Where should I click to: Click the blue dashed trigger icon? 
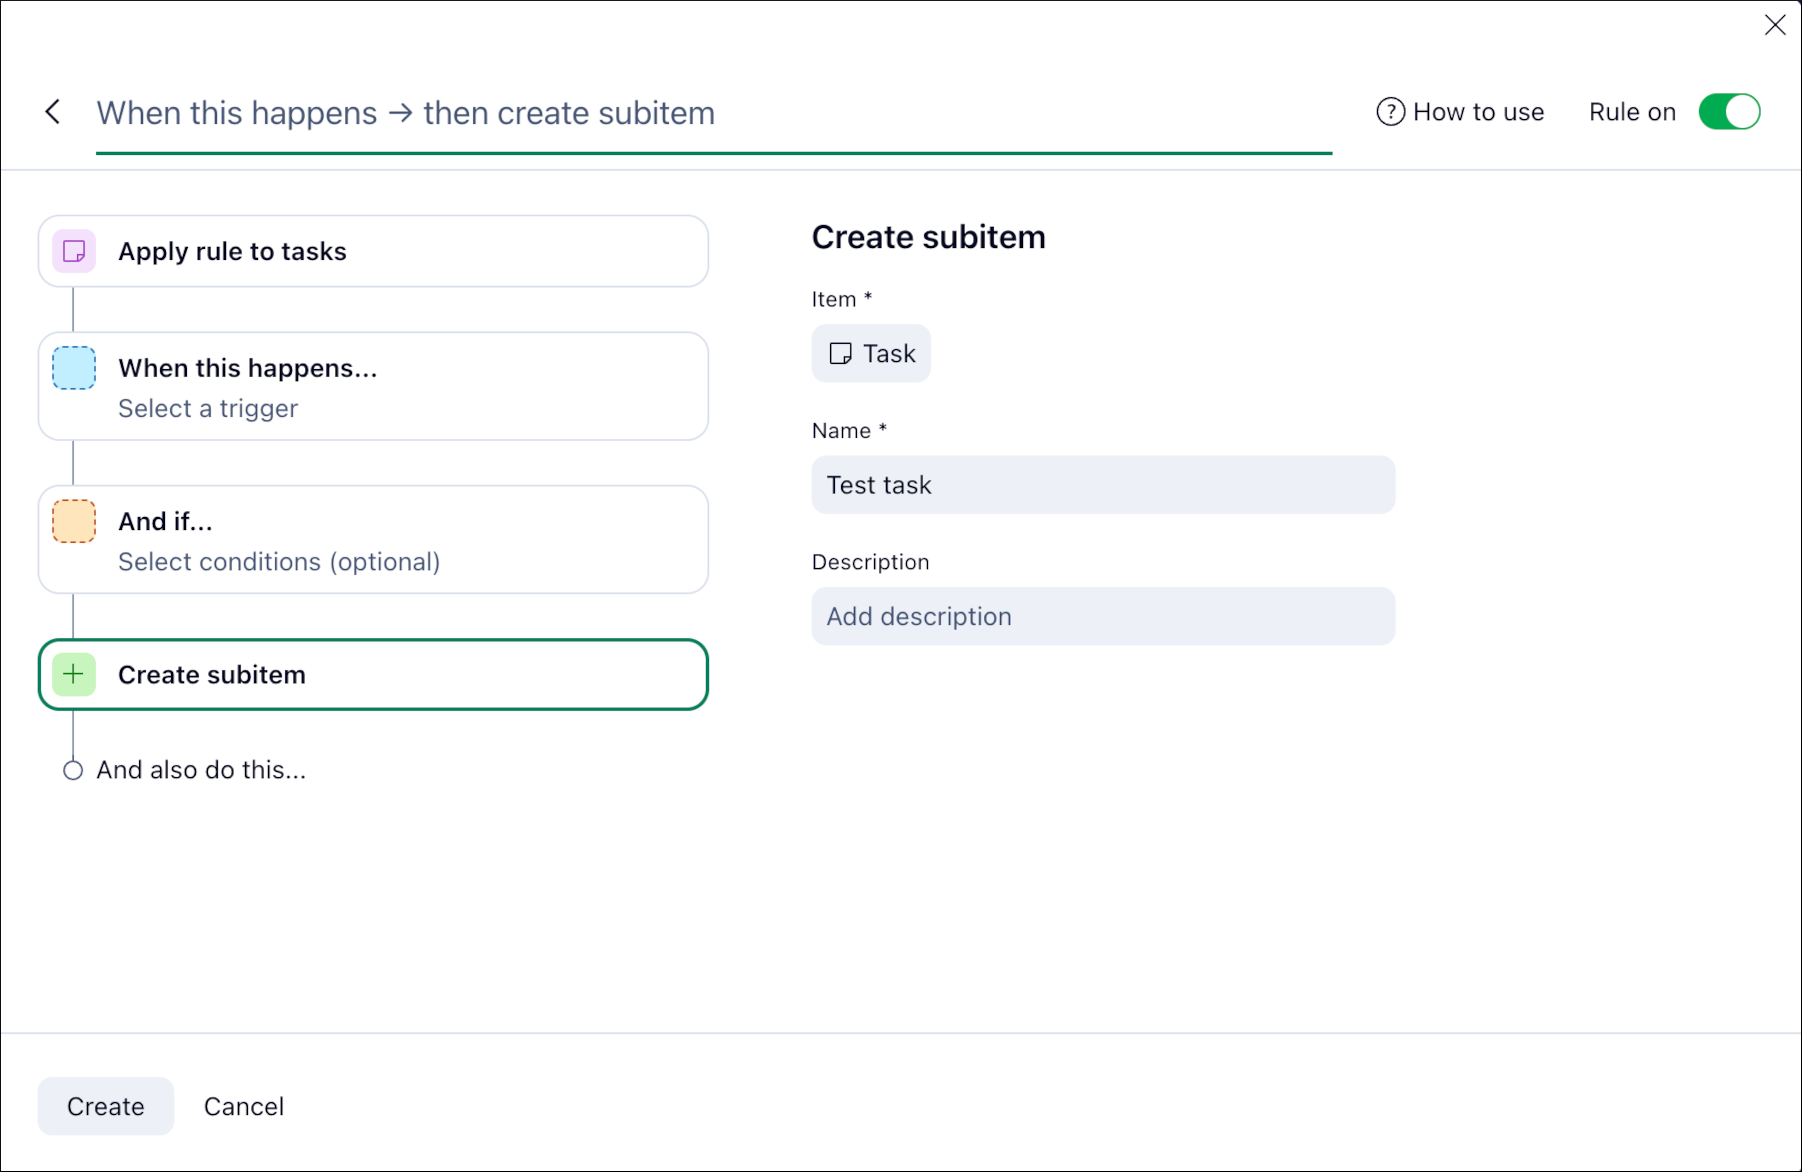pos(74,368)
